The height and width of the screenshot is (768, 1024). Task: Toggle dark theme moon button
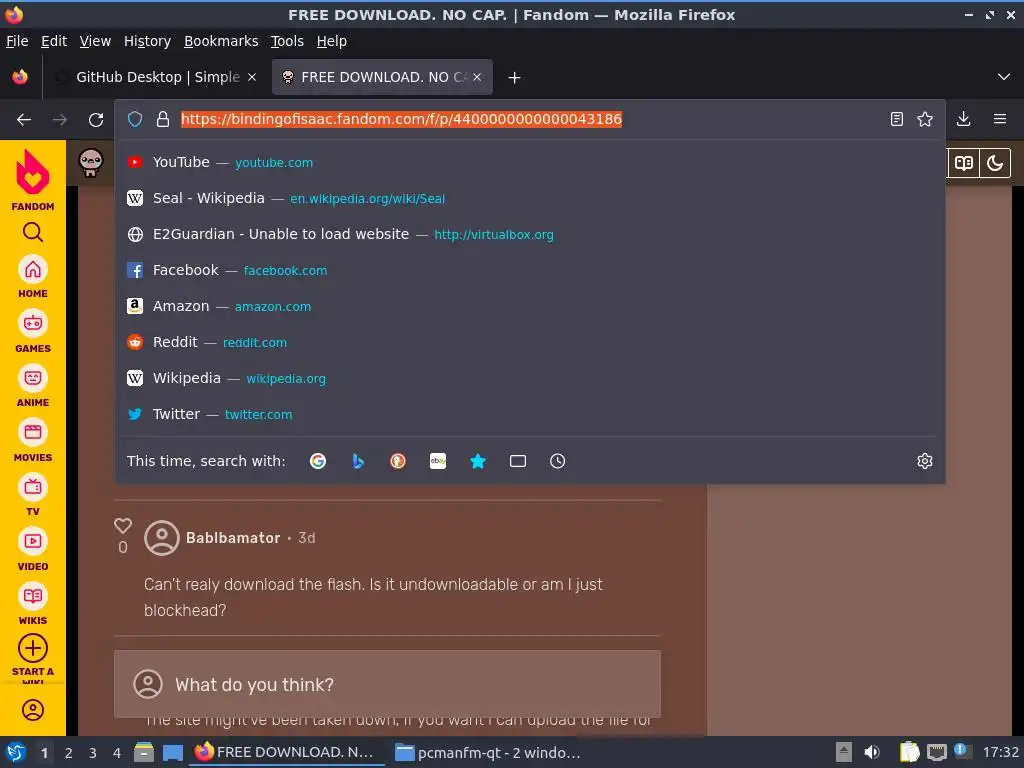pyautogui.click(x=995, y=163)
